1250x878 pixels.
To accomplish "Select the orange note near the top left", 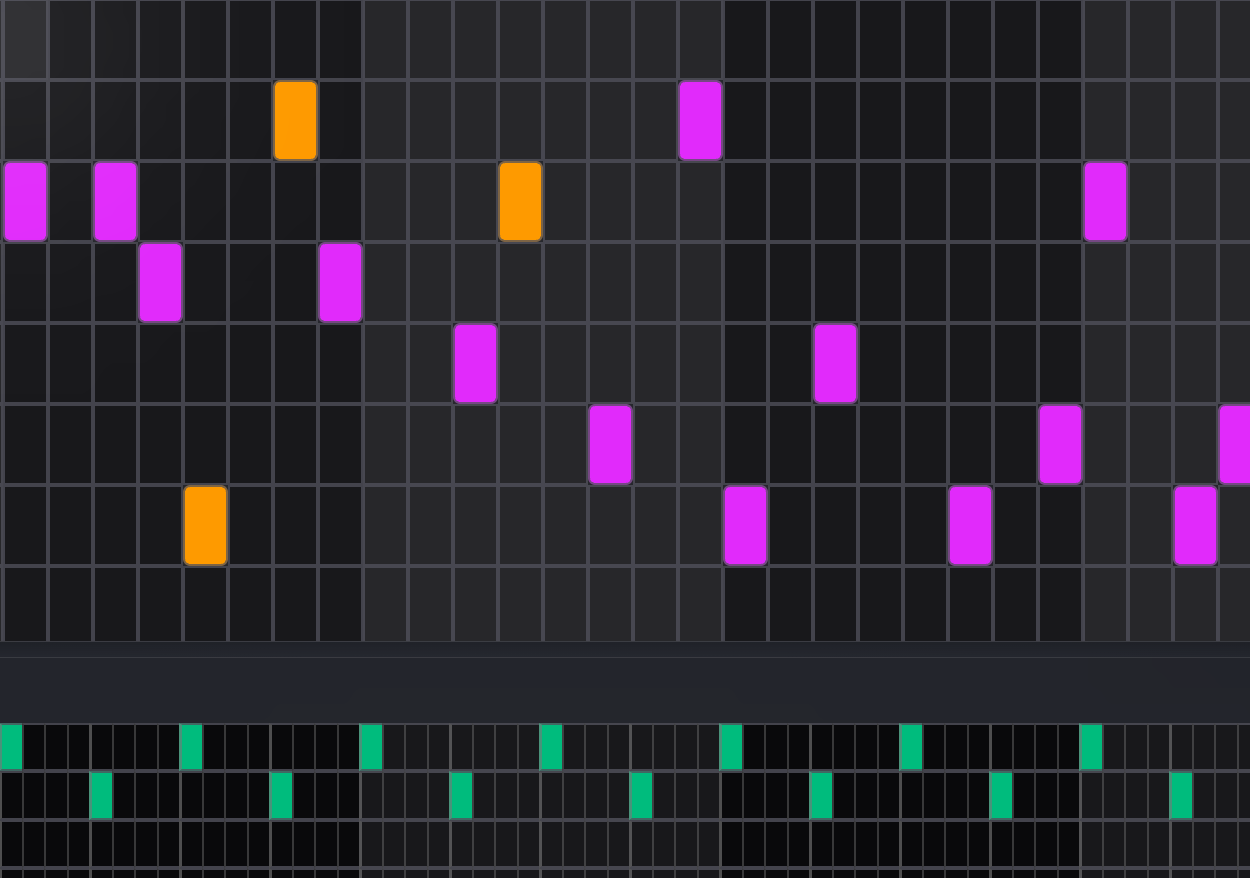I will [x=294, y=118].
